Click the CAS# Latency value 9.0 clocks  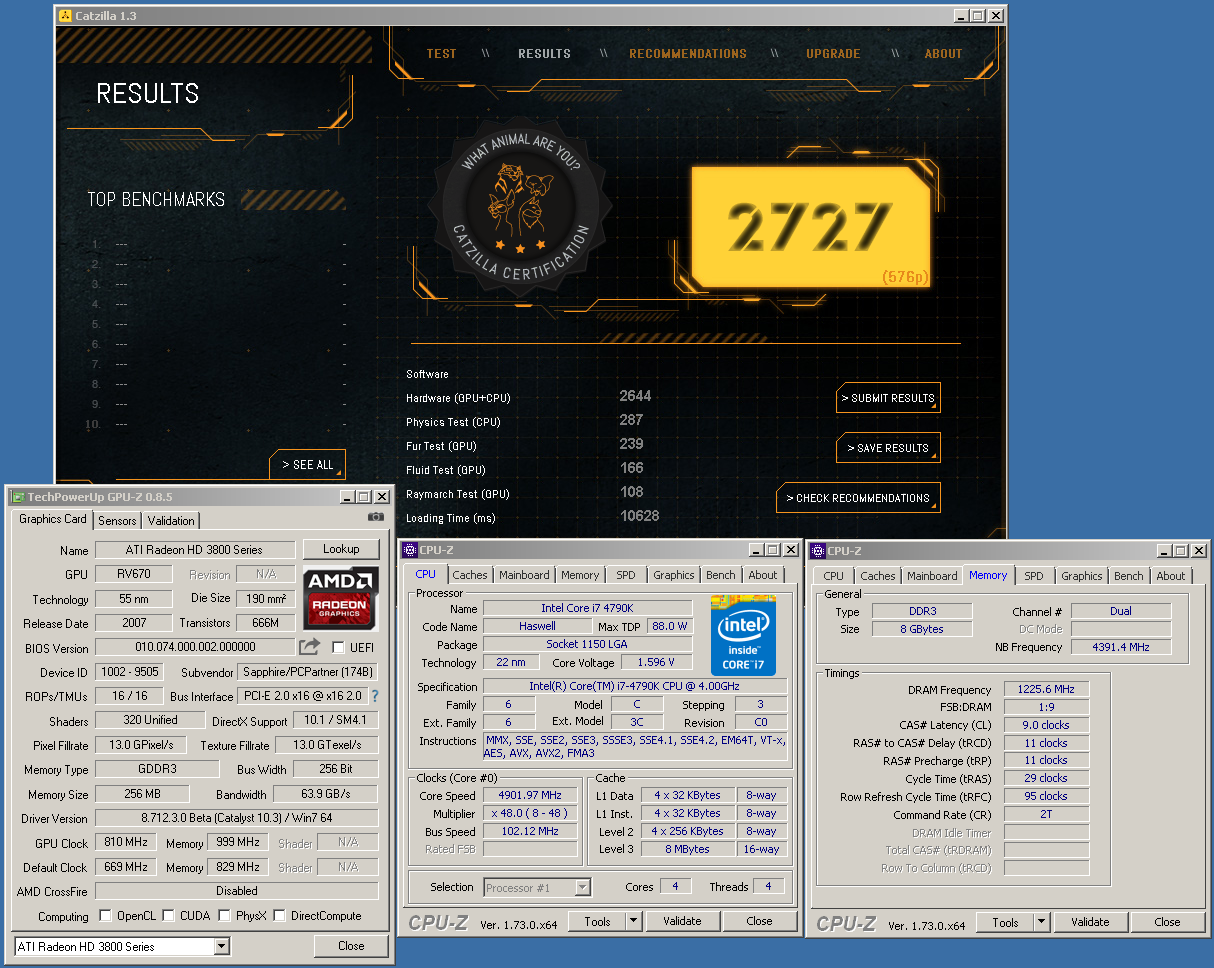(x=1046, y=725)
